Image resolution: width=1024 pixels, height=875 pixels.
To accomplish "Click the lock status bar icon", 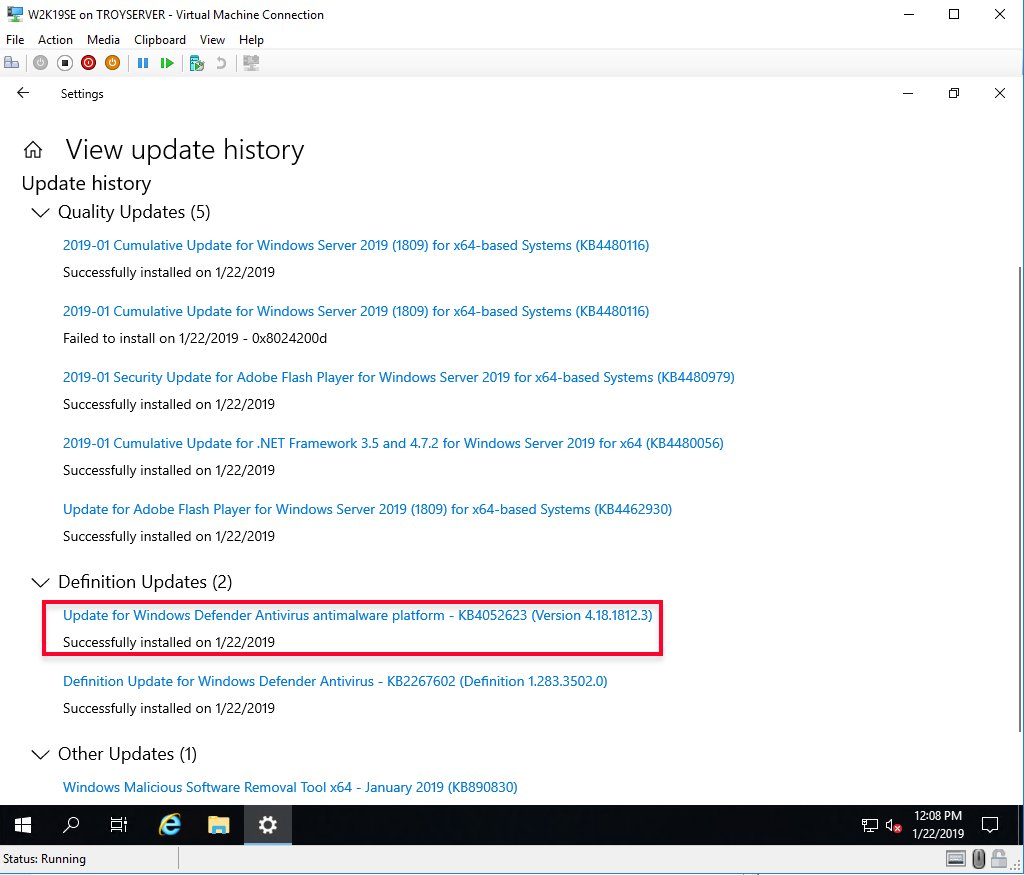I will (x=999, y=858).
